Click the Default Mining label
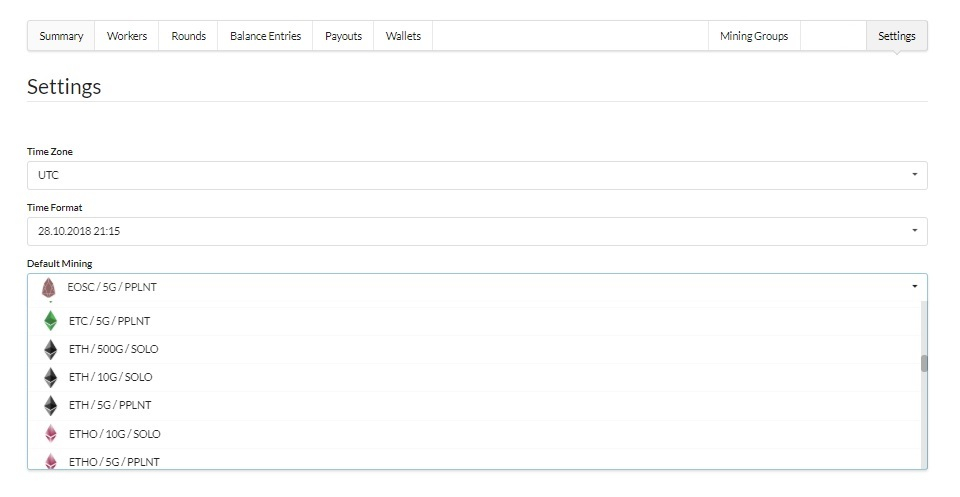Screen dimensions: 960x497 point(59,264)
